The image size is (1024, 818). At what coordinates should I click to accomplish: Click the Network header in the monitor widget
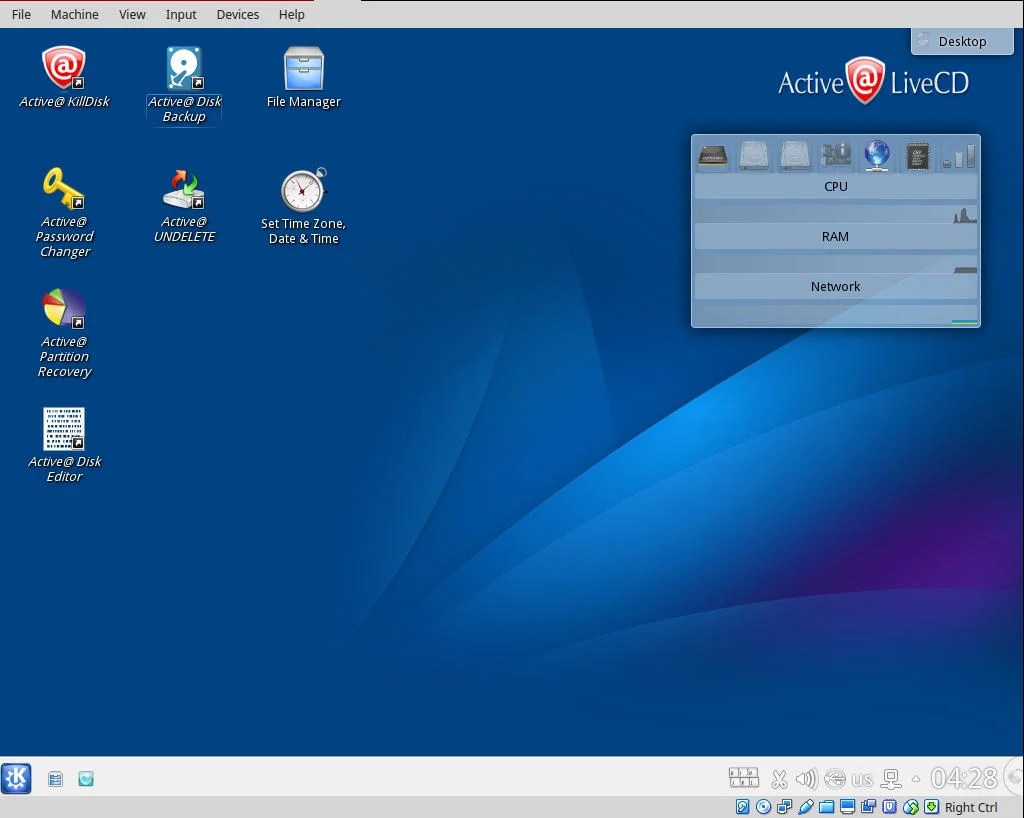(835, 287)
